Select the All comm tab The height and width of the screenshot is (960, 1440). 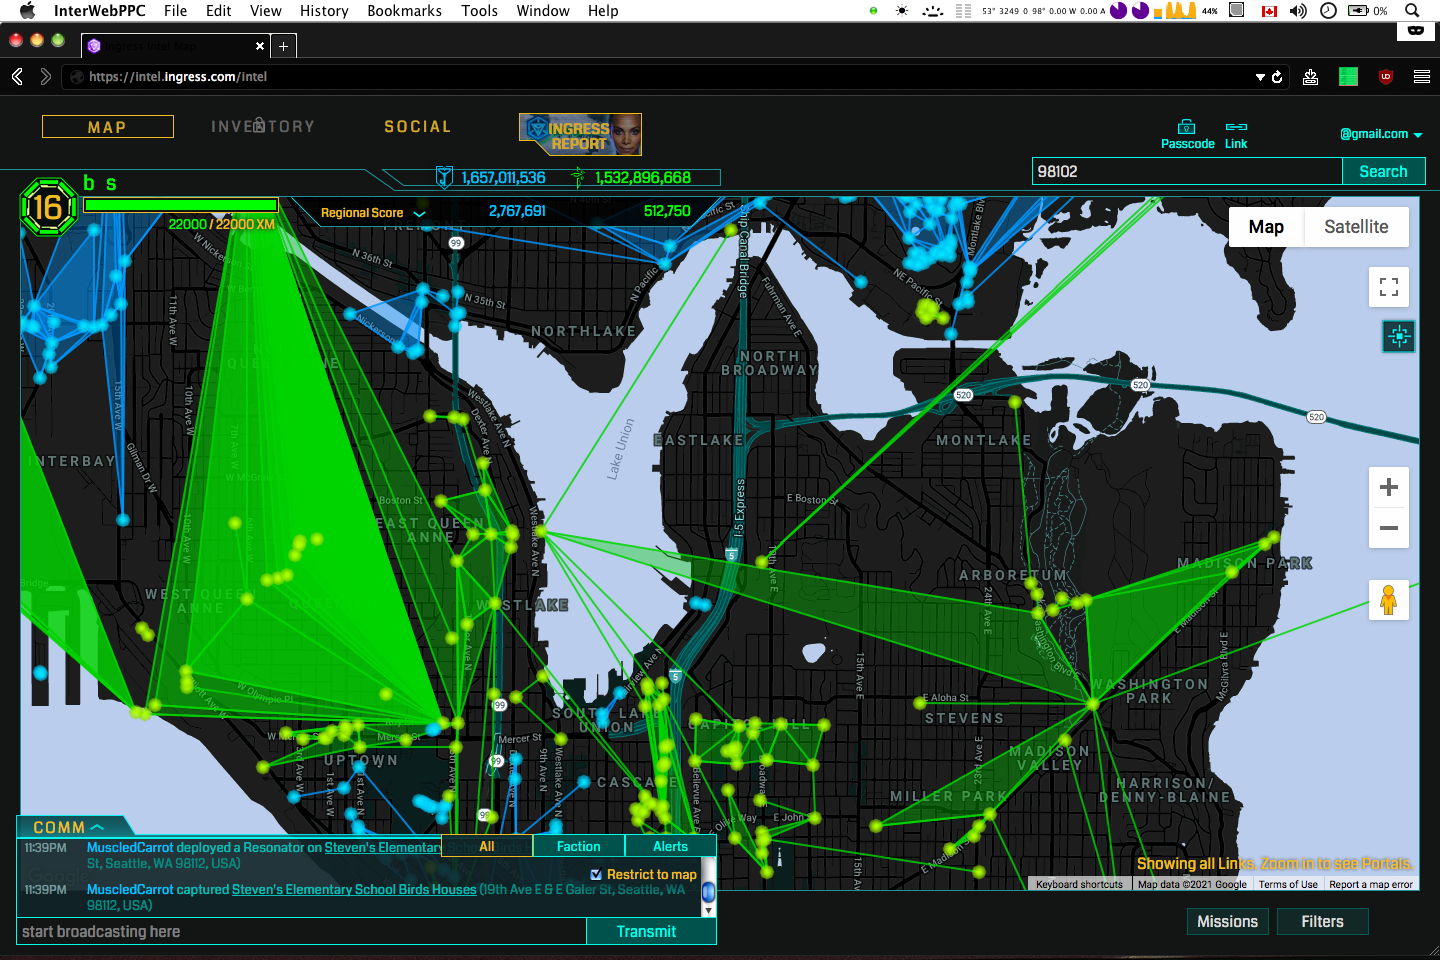(x=487, y=846)
